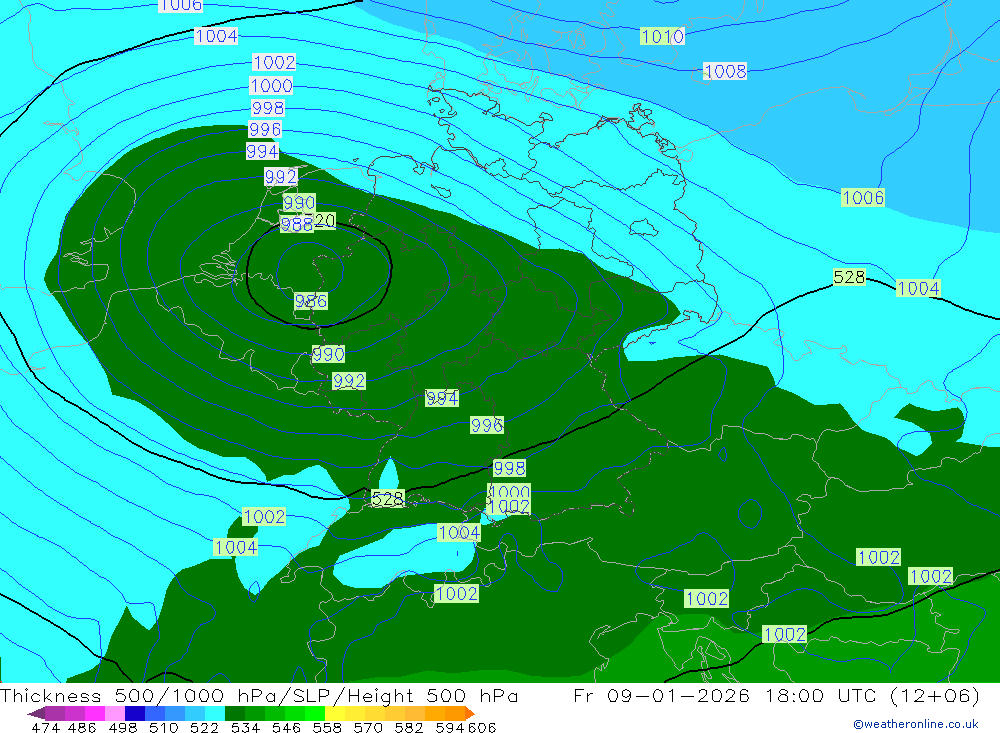Click the legend value '570'
The width and height of the screenshot is (1000, 733).
coord(368,727)
